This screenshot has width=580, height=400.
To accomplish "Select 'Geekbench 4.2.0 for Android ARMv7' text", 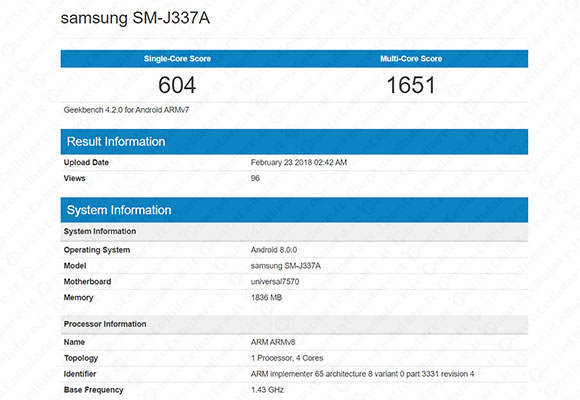I will point(127,110).
